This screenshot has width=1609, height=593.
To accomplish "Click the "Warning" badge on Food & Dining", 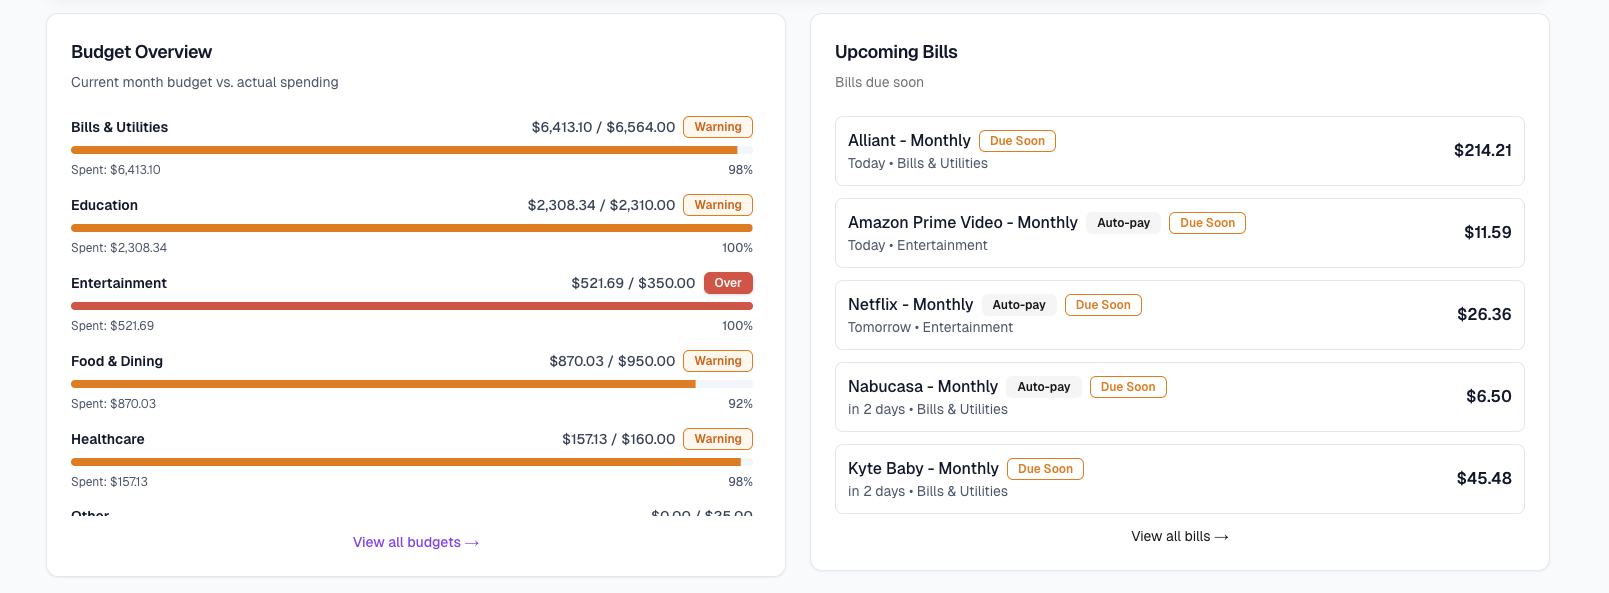I will click(718, 361).
